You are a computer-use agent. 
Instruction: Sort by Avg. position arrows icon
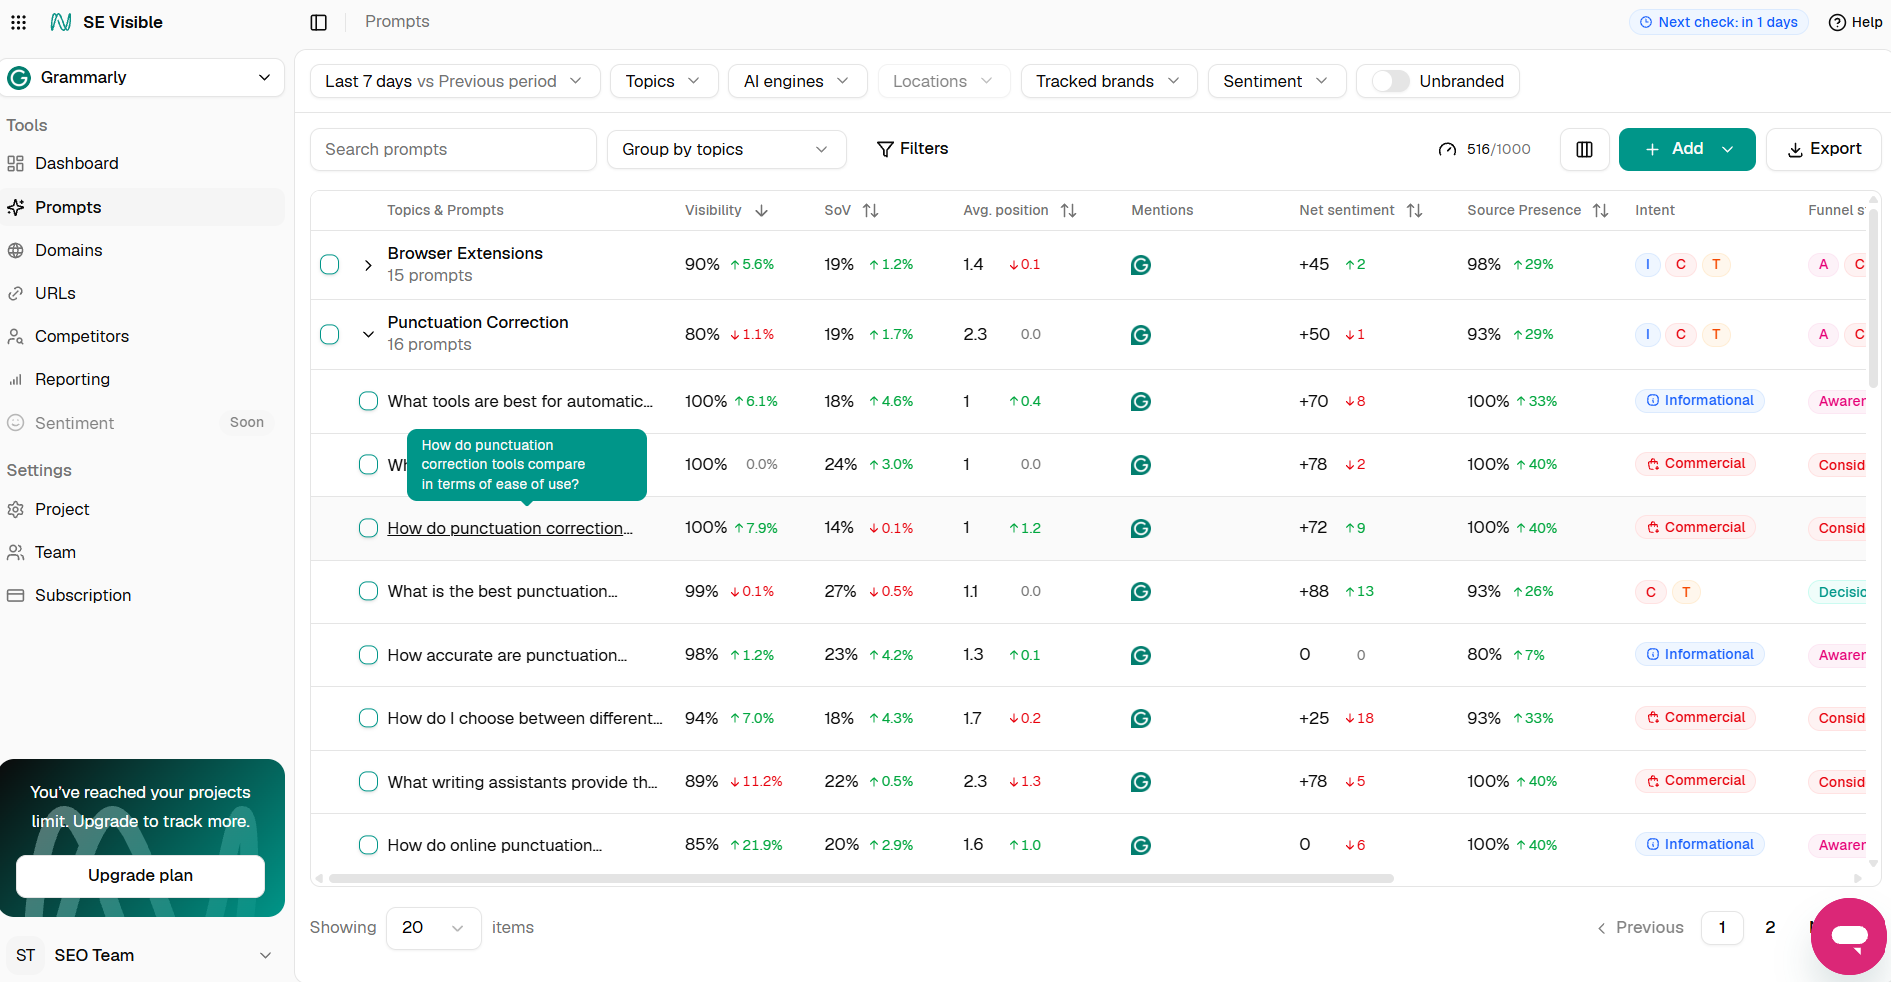[x=1069, y=210]
